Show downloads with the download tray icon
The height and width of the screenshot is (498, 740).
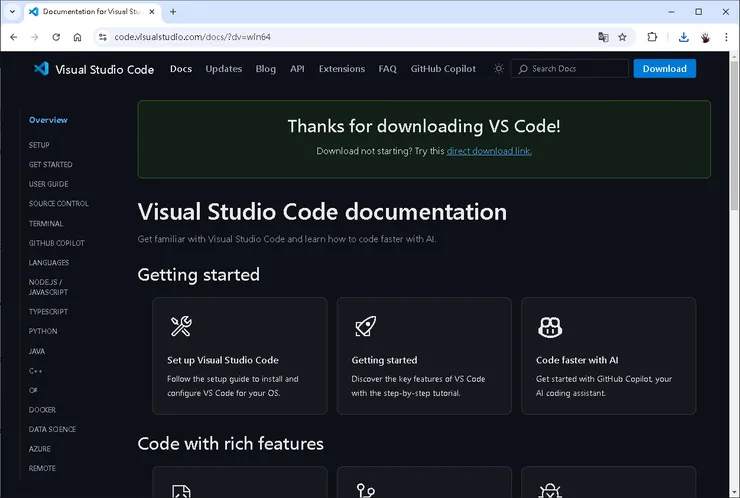[683, 37]
